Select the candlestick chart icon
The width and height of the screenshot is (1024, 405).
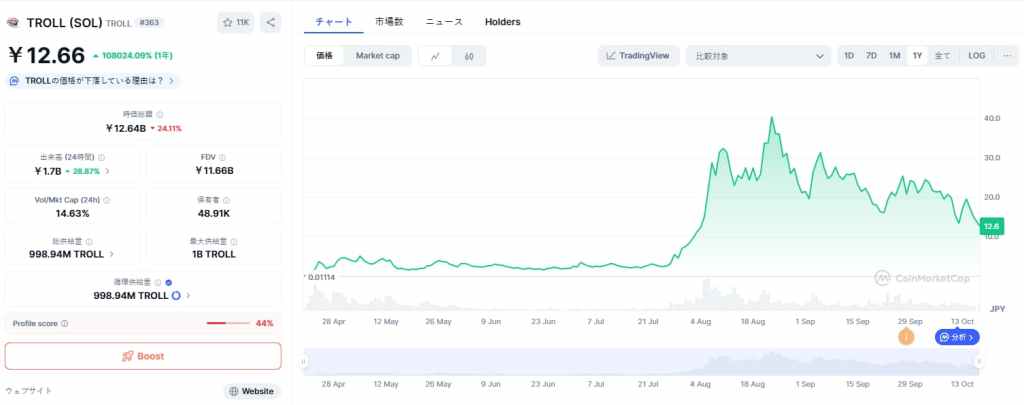469,56
